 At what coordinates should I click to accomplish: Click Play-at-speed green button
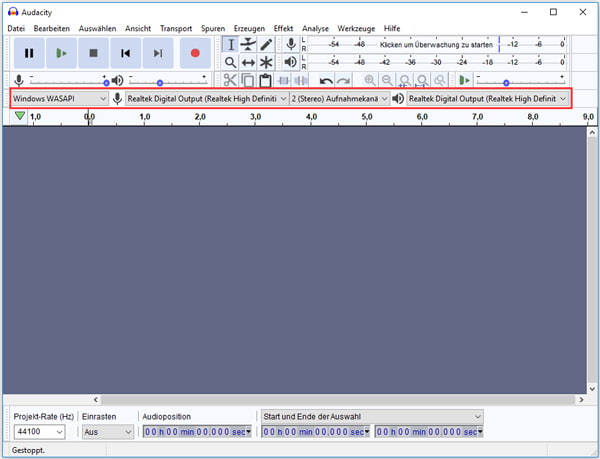pyautogui.click(x=464, y=80)
